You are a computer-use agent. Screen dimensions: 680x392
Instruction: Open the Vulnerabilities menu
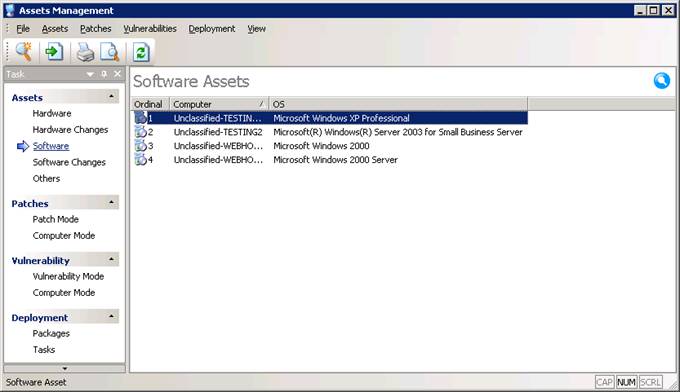[150, 29]
